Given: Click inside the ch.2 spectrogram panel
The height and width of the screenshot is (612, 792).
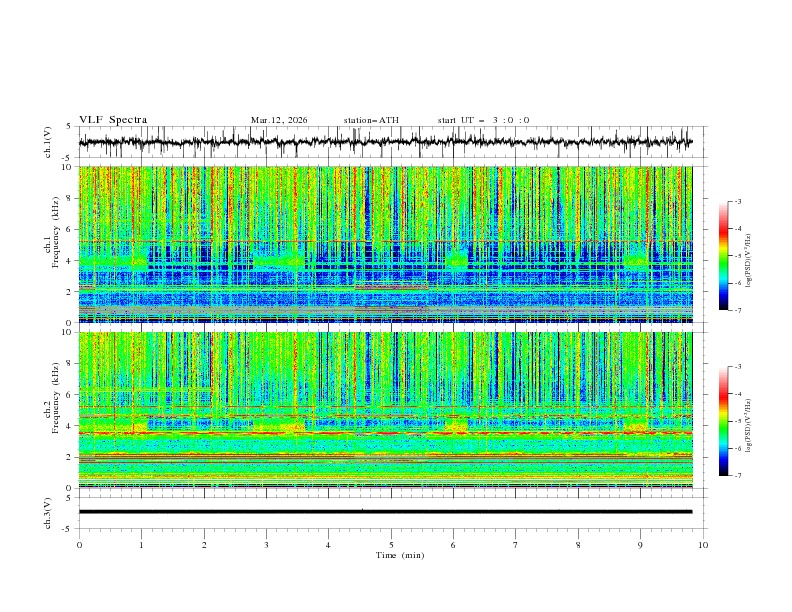Looking at the screenshot, I should 385,410.
